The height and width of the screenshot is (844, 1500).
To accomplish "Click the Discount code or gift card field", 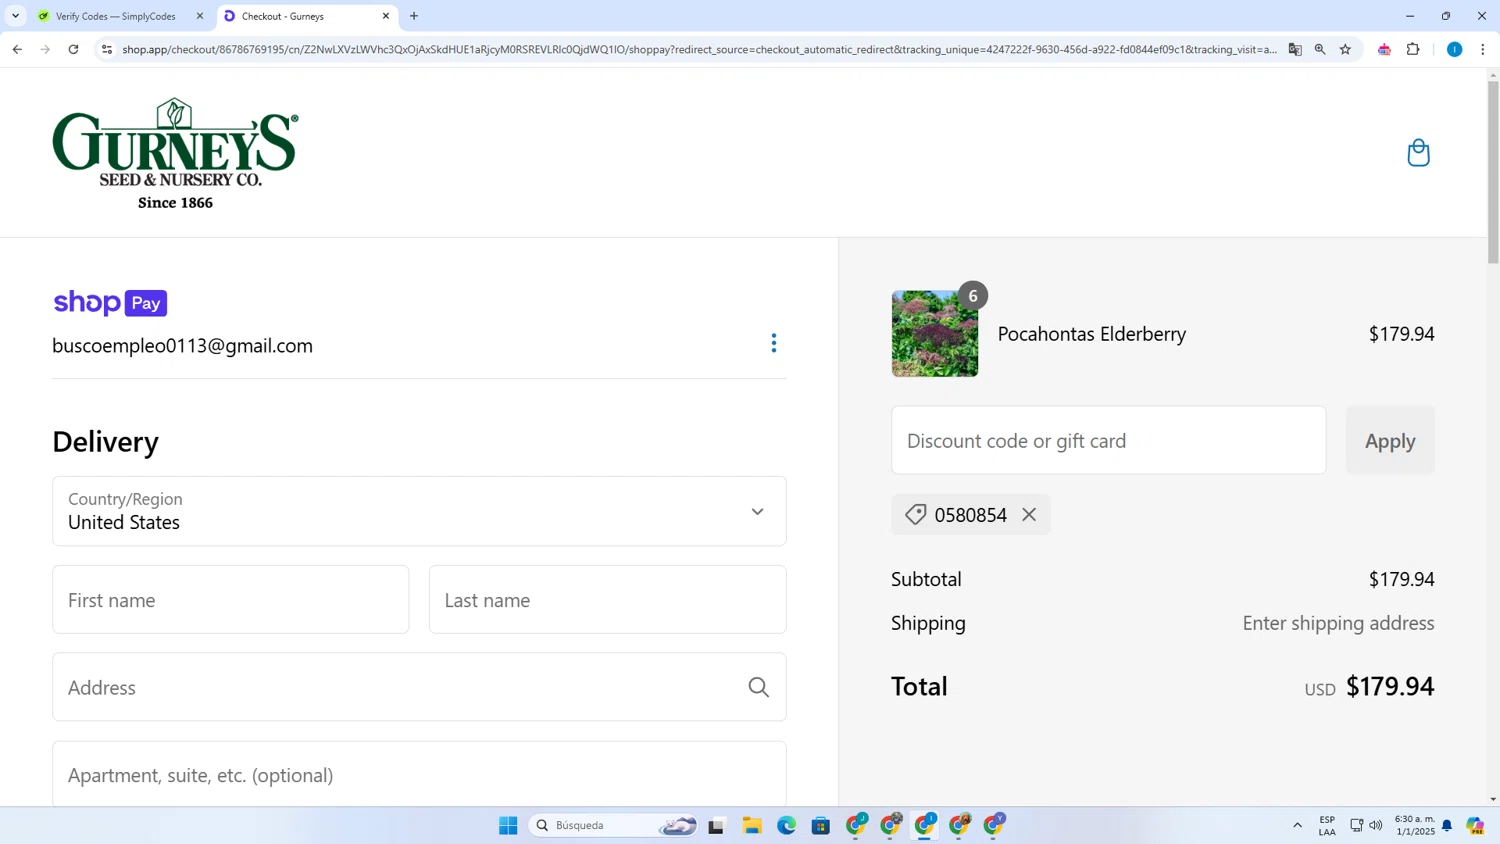I will coord(1108,440).
